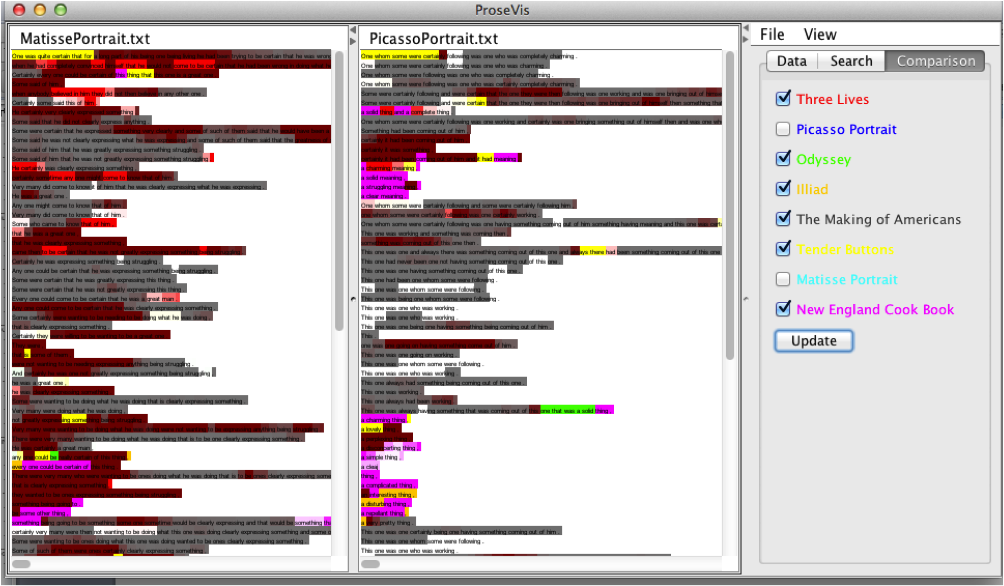Enable the Picasso Portrait checkbox
1004x586 pixels.
point(782,129)
